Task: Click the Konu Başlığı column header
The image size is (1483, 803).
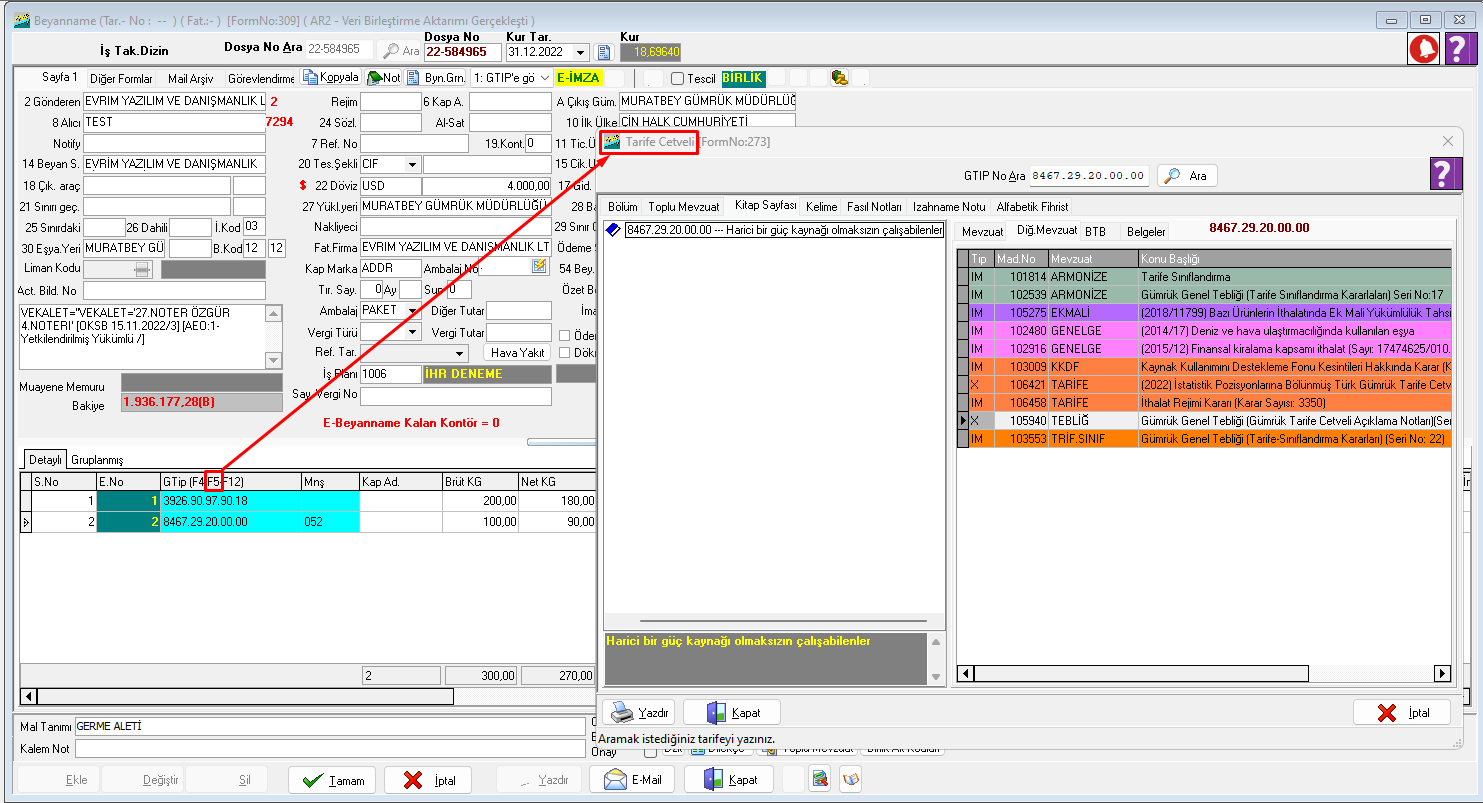Action: (1294, 259)
